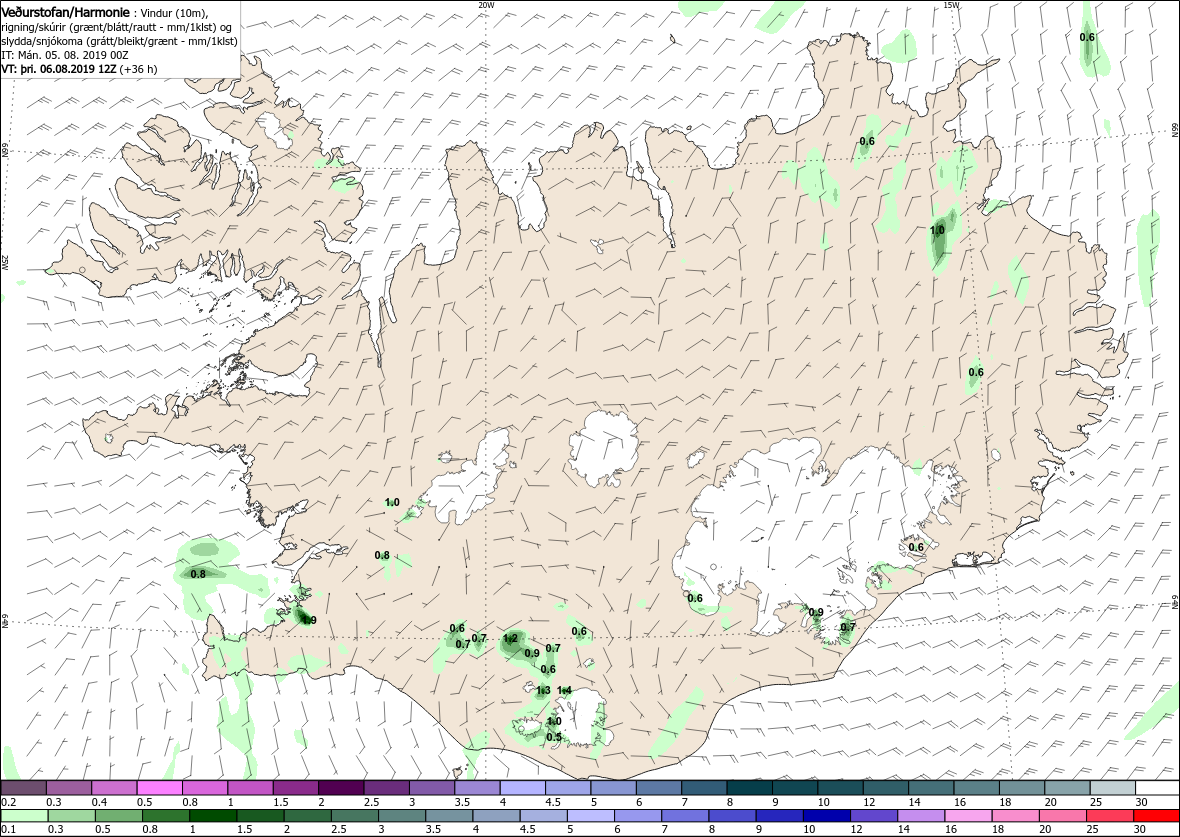Click white upper swatch after 30

coord(1157,788)
